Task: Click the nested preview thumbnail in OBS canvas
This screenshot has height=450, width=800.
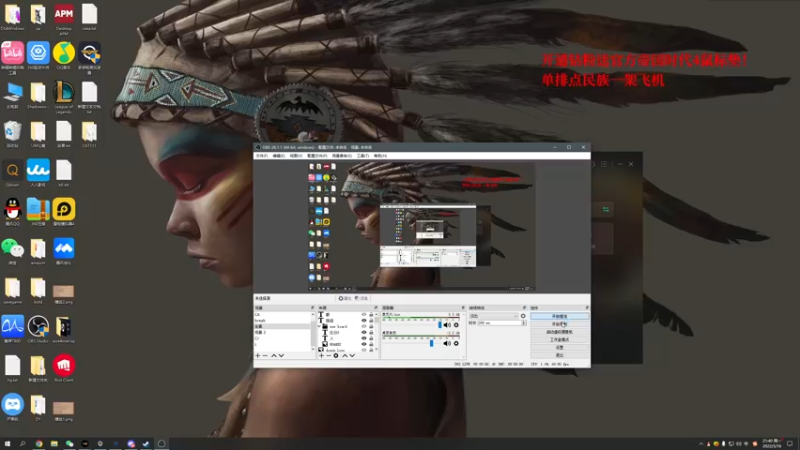Action: [428, 236]
